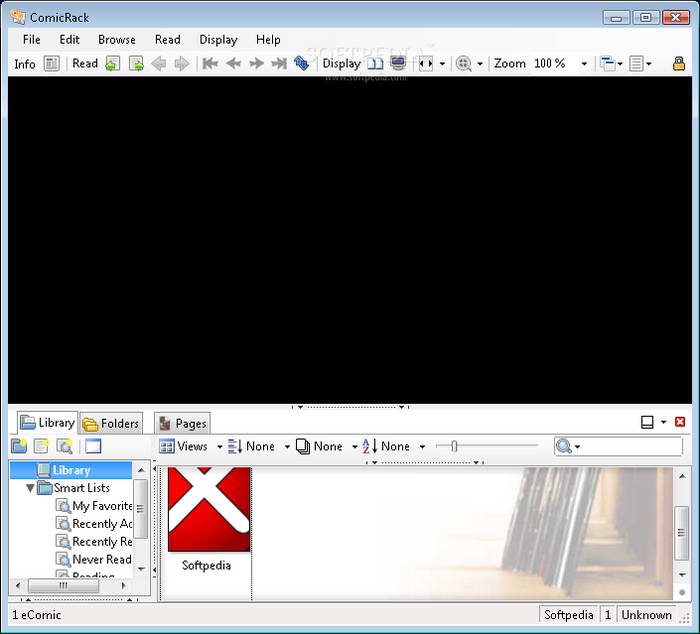Switch to the Folders tab
The image size is (700, 634).
pos(111,423)
